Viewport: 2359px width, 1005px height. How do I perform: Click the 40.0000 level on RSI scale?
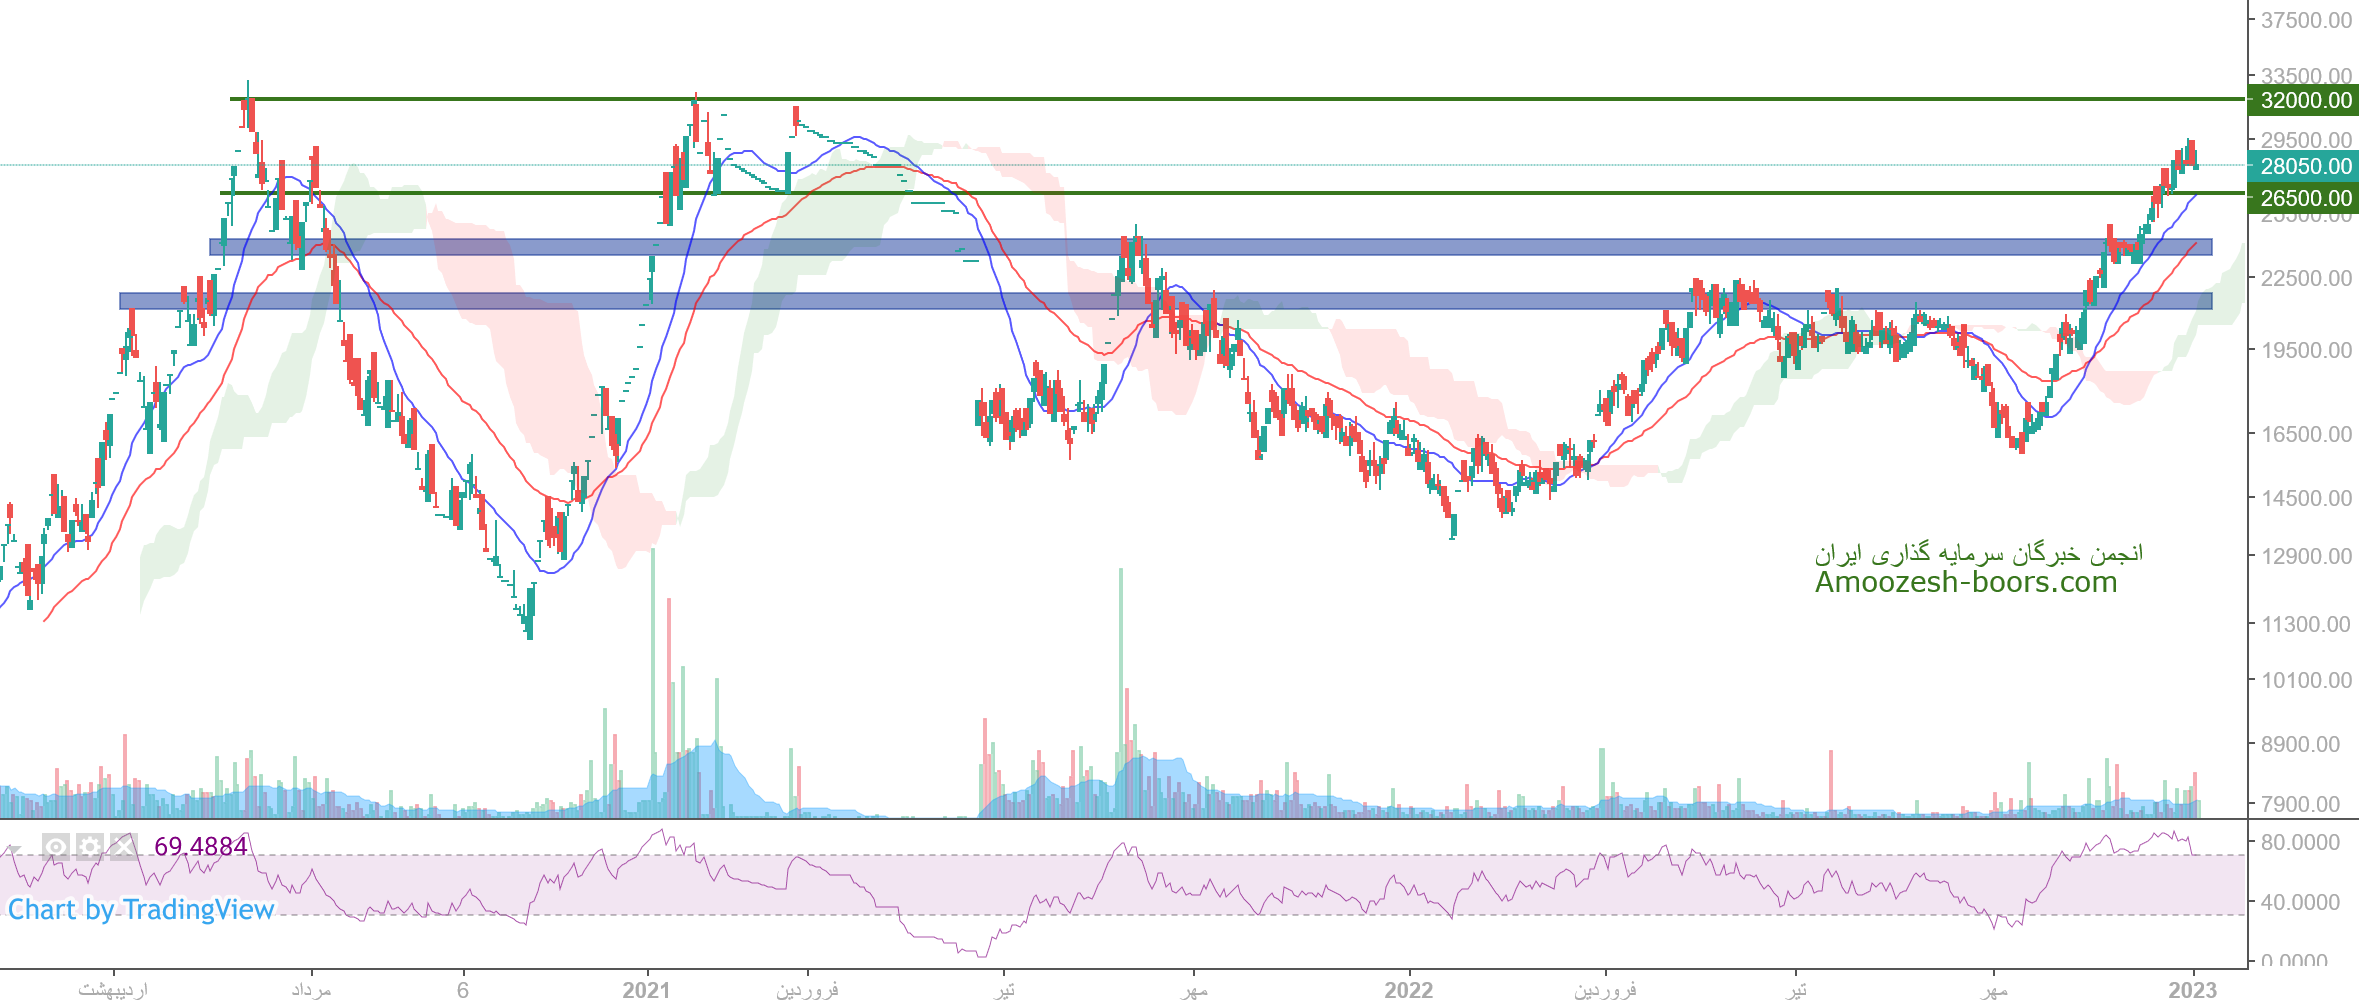2300,902
